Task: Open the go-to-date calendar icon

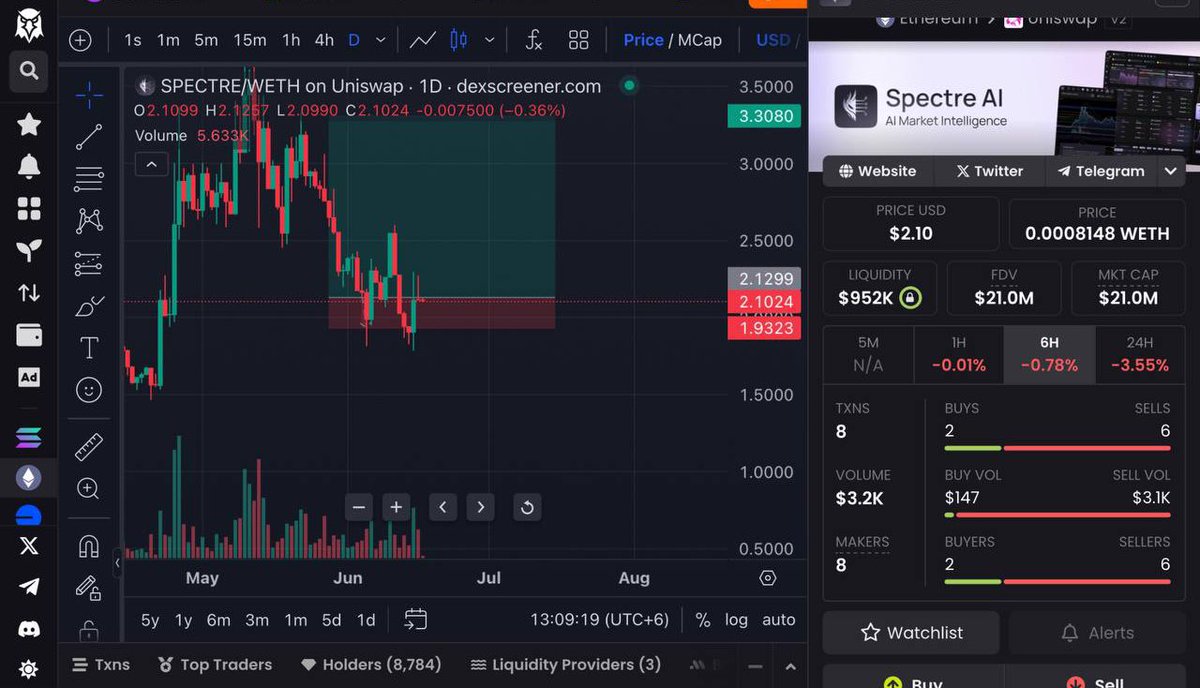Action: (416, 620)
